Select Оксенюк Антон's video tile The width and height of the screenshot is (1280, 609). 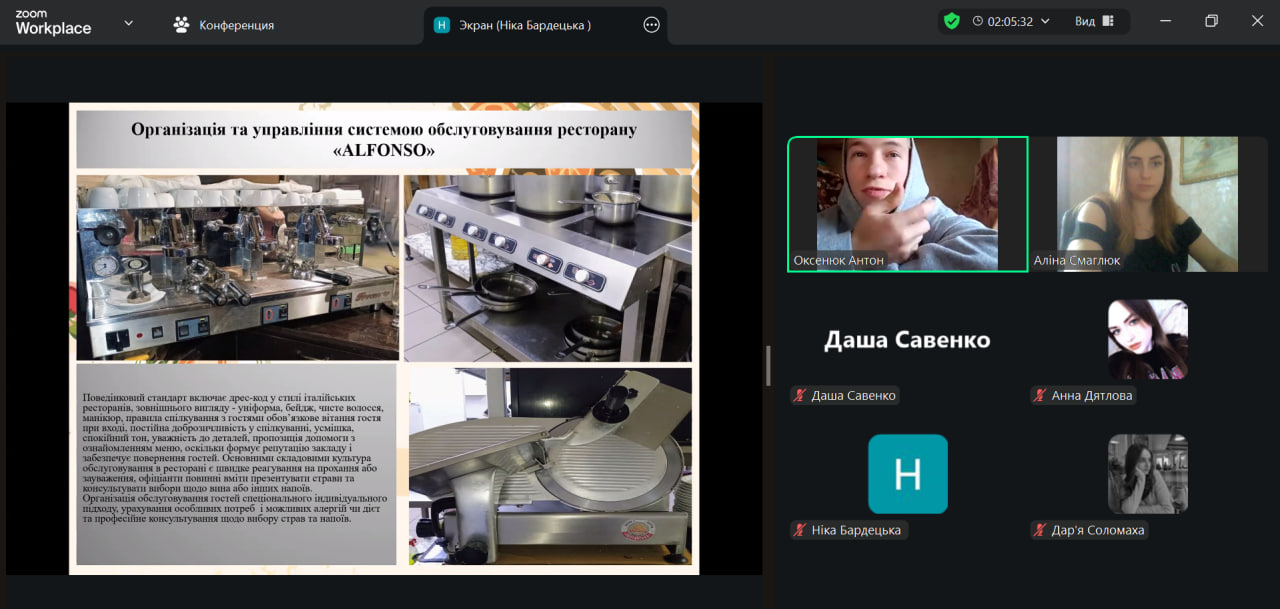907,204
